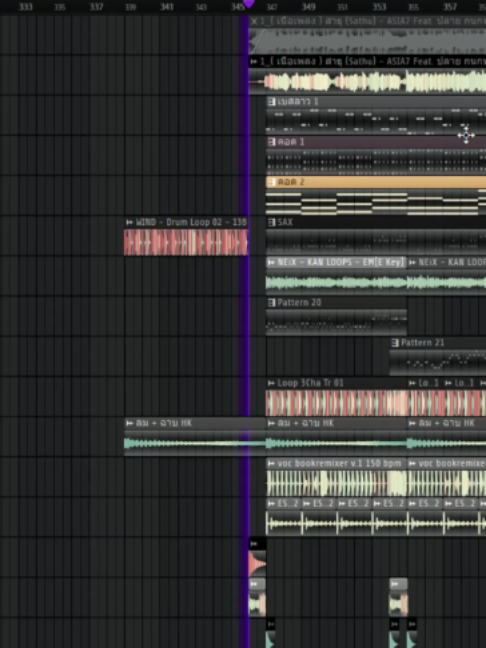Select the waveform of the unmuted Sathu audio clip
The image size is (486, 648).
click(367, 81)
